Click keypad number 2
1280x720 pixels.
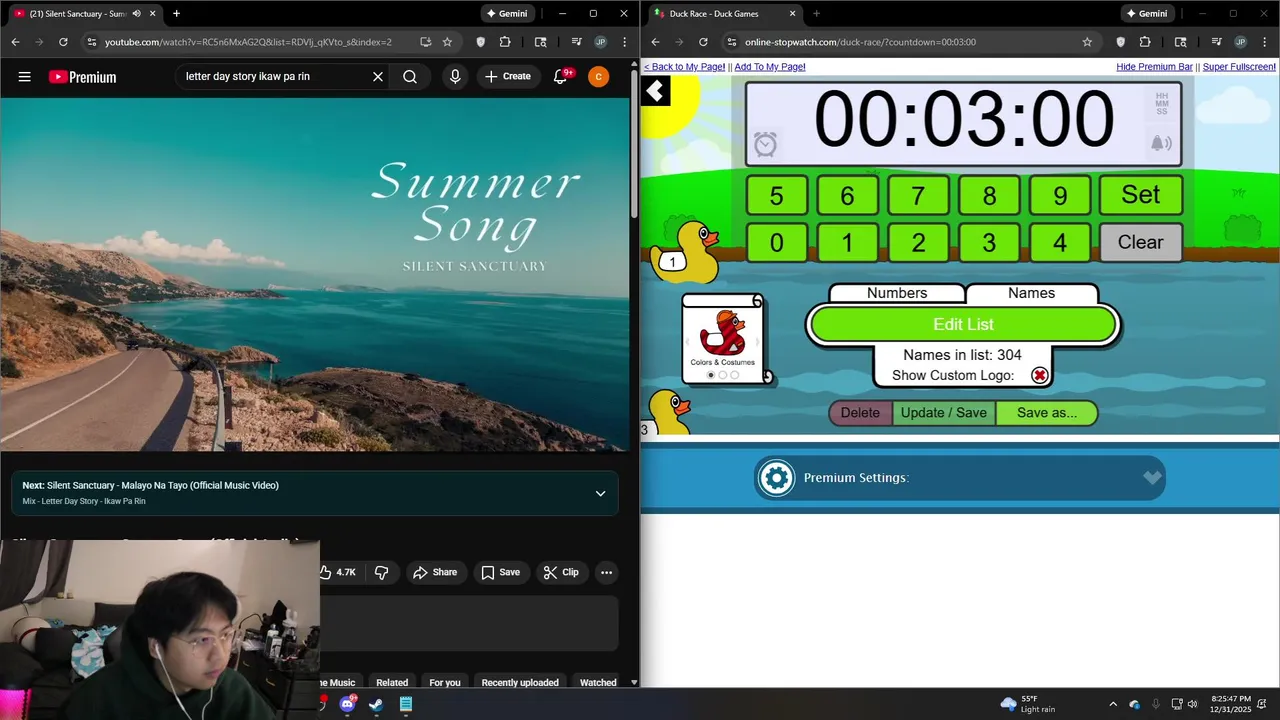pyautogui.click(x=918, y=242)
